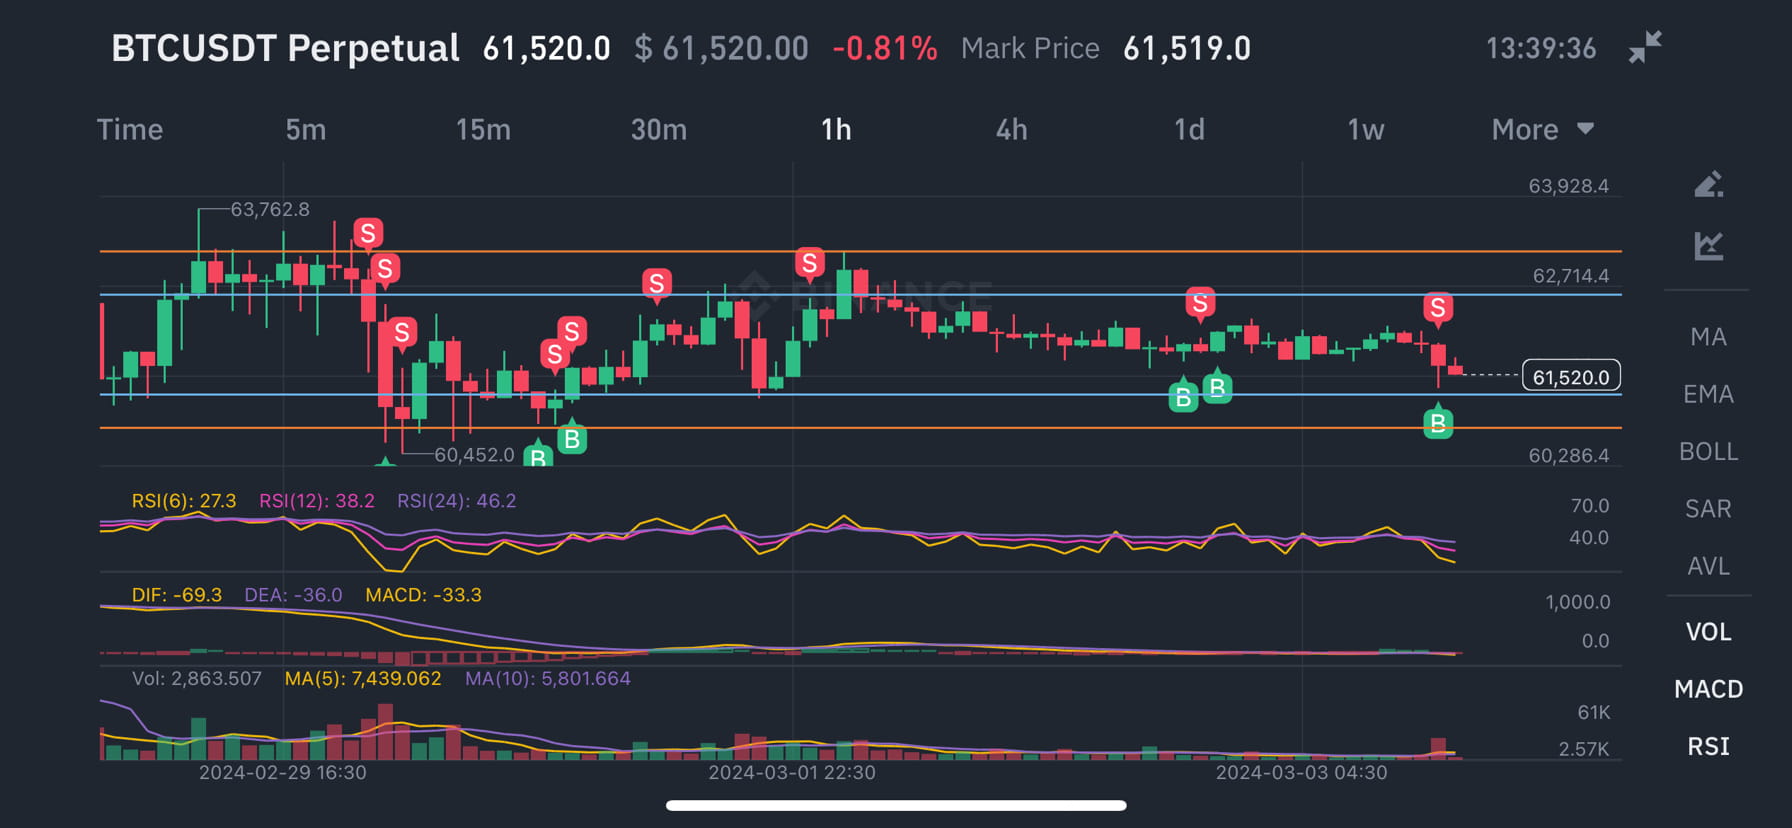Tap the Vol: 2,863.507 readout
The height and width of the screenshot is (828, 1792).
pos(197,679)
